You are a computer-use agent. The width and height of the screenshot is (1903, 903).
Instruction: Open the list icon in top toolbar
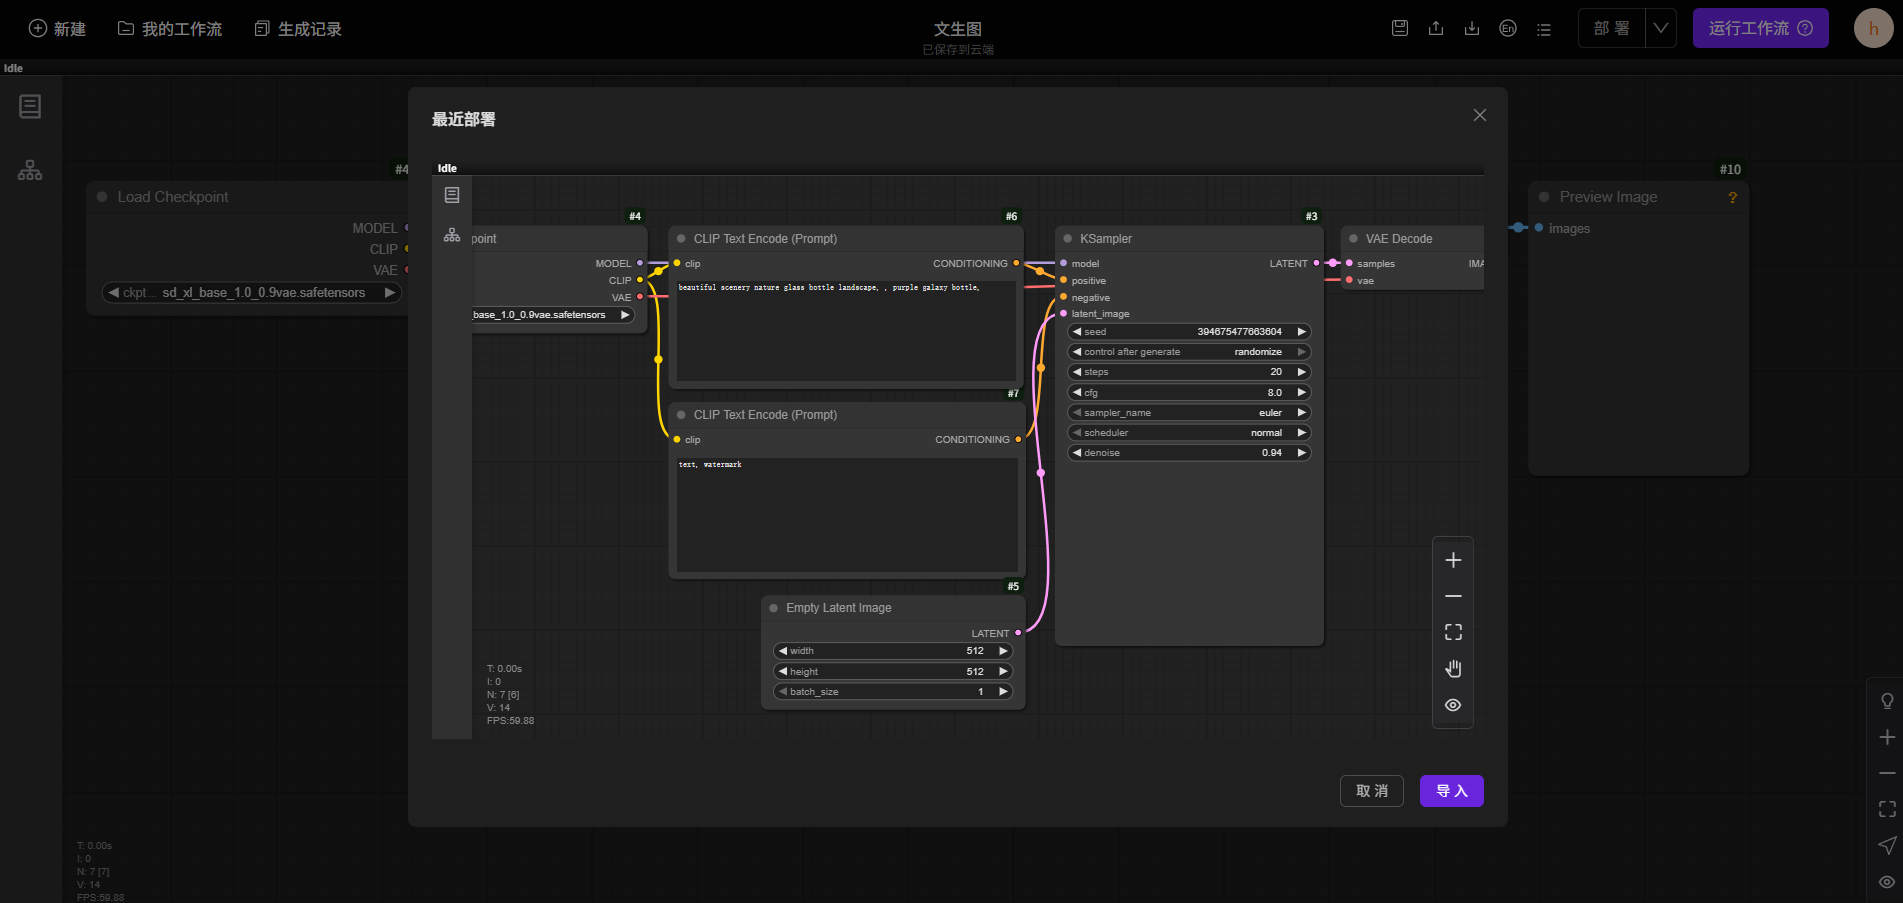pos(1544,29)
